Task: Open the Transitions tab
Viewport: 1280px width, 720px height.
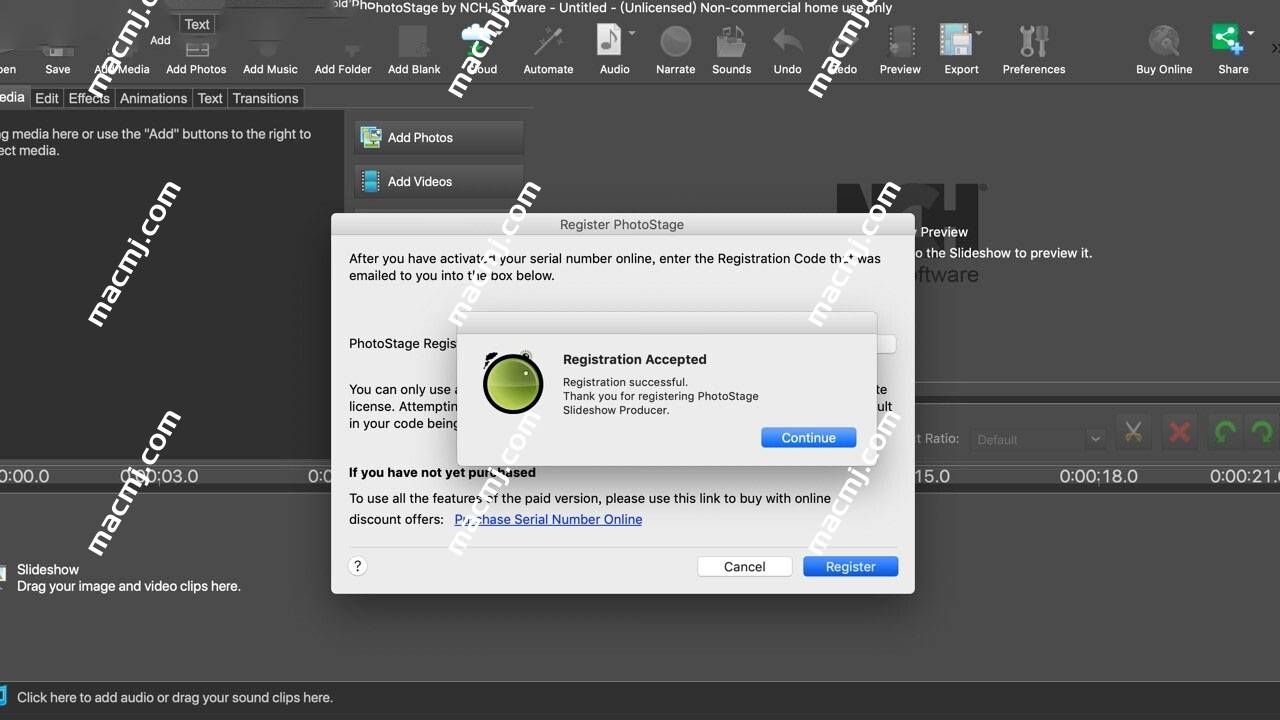Action: (x=265, y=98)
